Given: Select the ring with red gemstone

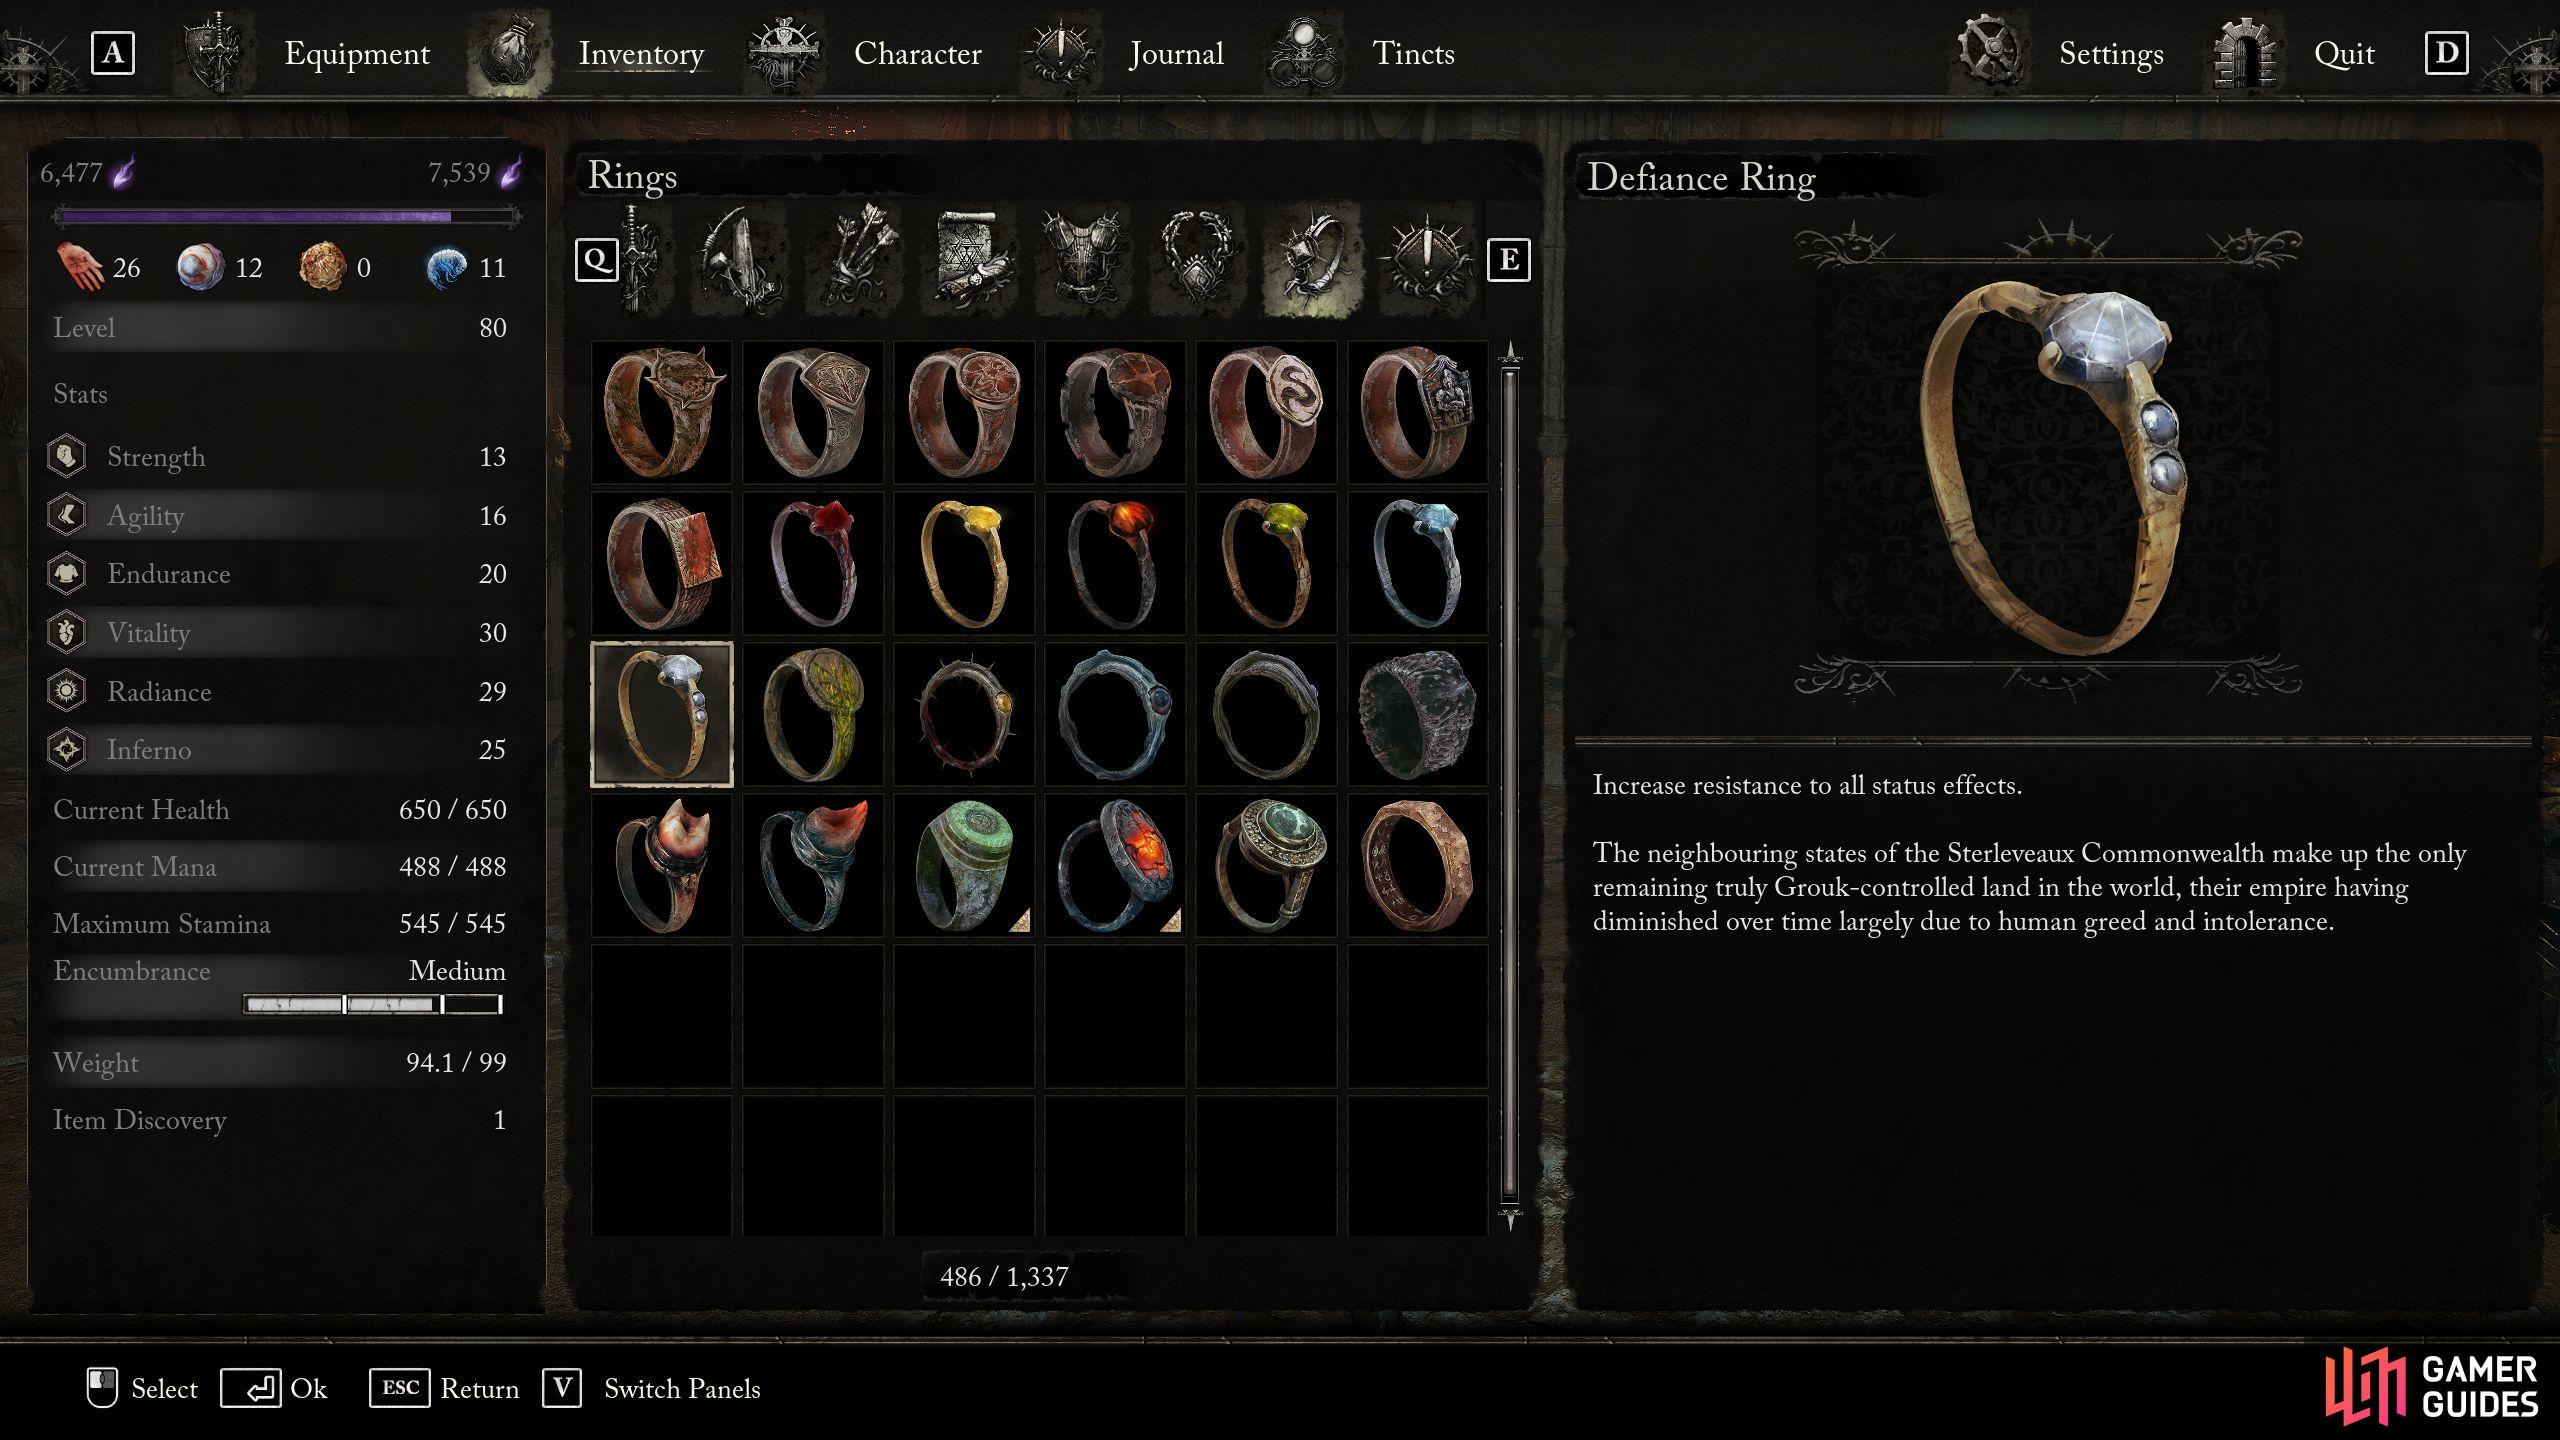Looking at the screenshot, I should 813,563.
